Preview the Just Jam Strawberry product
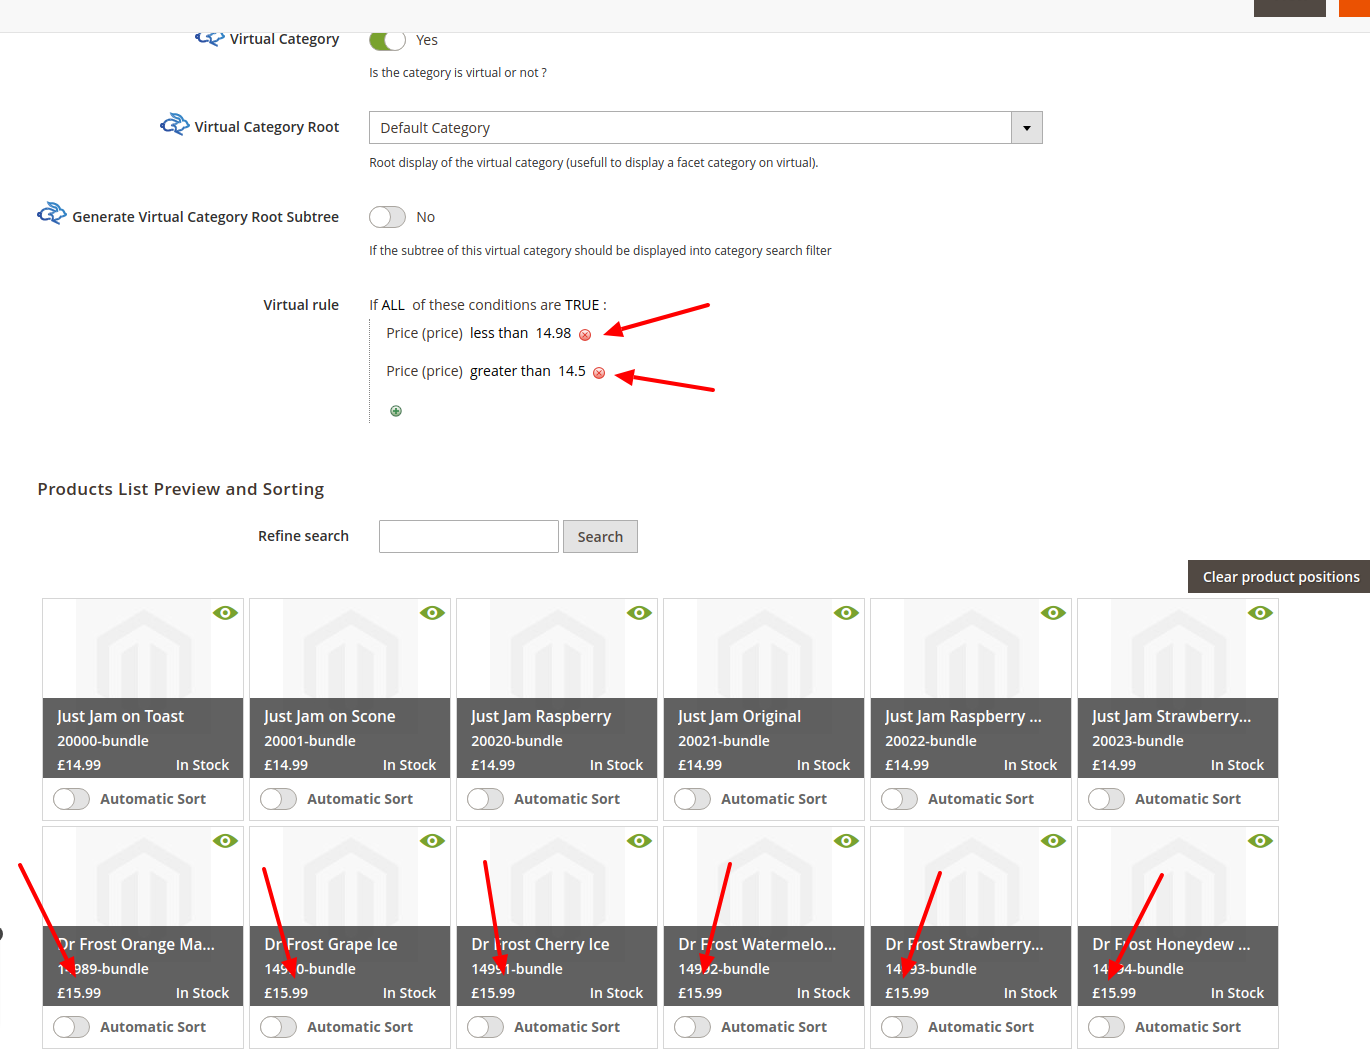1370x1051 pixels. click(x=1260, y=613)
